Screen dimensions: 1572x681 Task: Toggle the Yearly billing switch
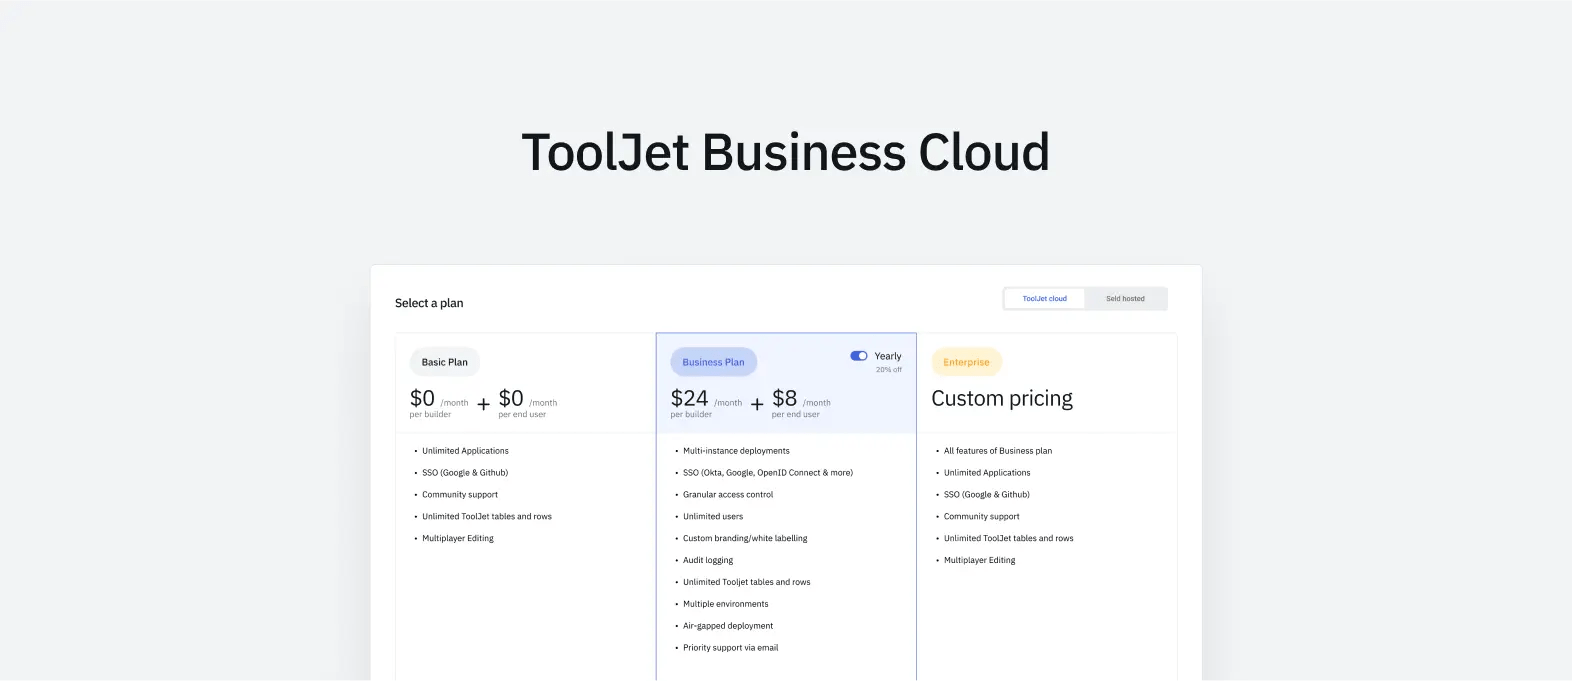point(859,356)
